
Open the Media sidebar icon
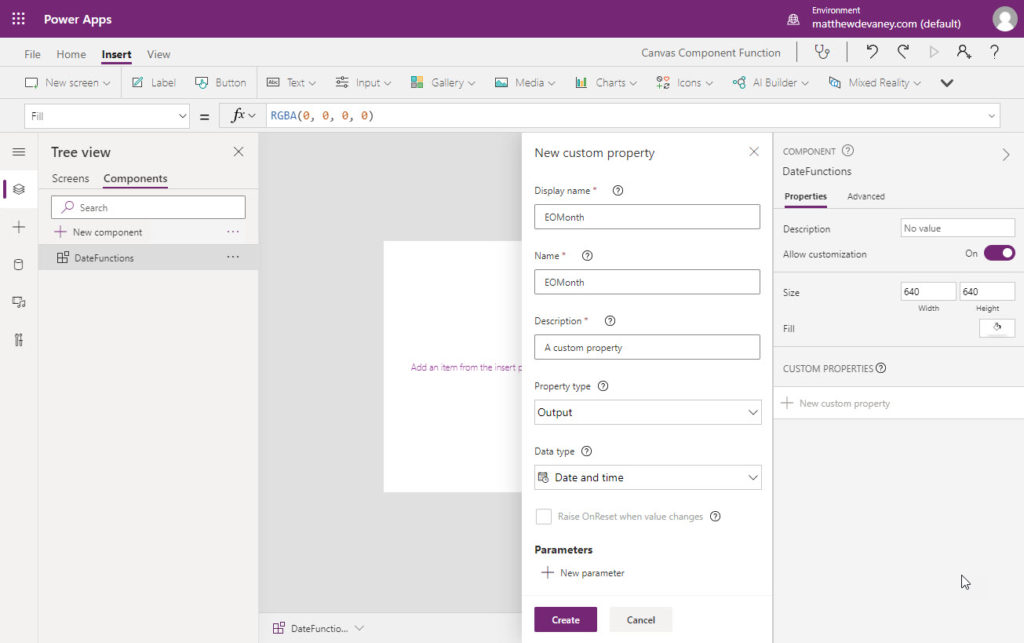coord(19,302)
